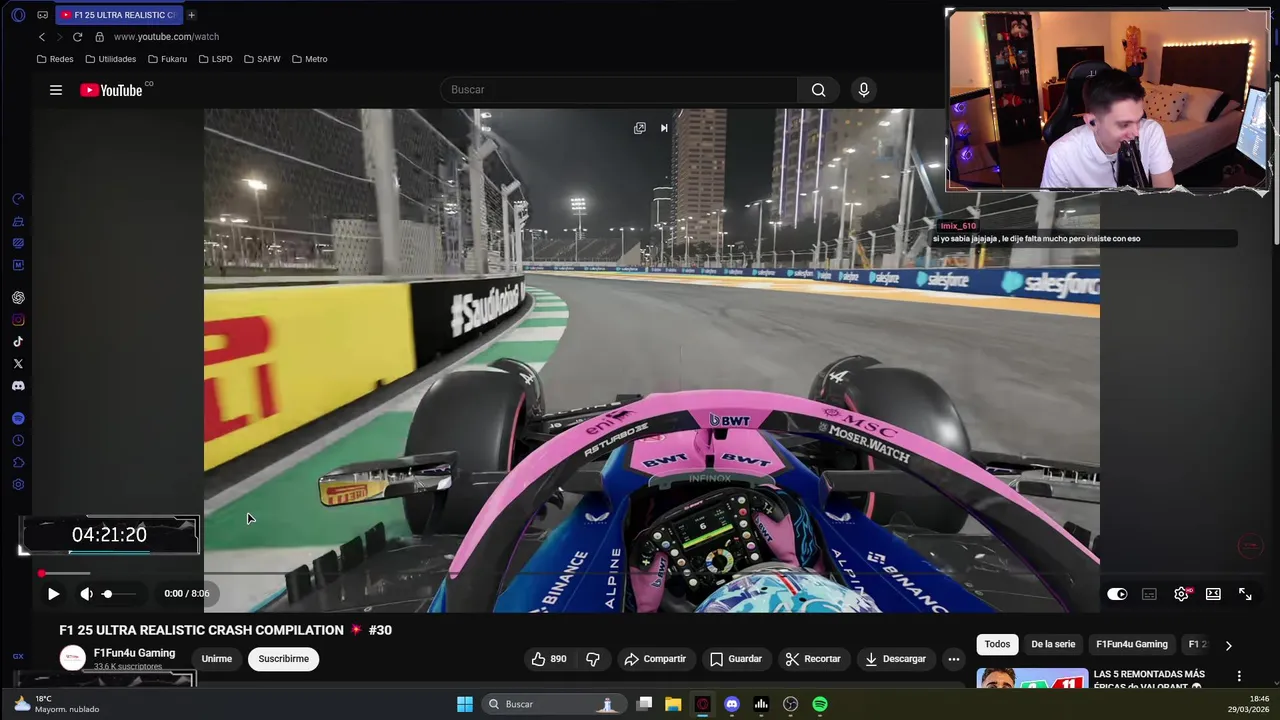Screen dimensions: 1280x720
Task: Open the SAFW bookmarks folder
Action: pos(262,59)
